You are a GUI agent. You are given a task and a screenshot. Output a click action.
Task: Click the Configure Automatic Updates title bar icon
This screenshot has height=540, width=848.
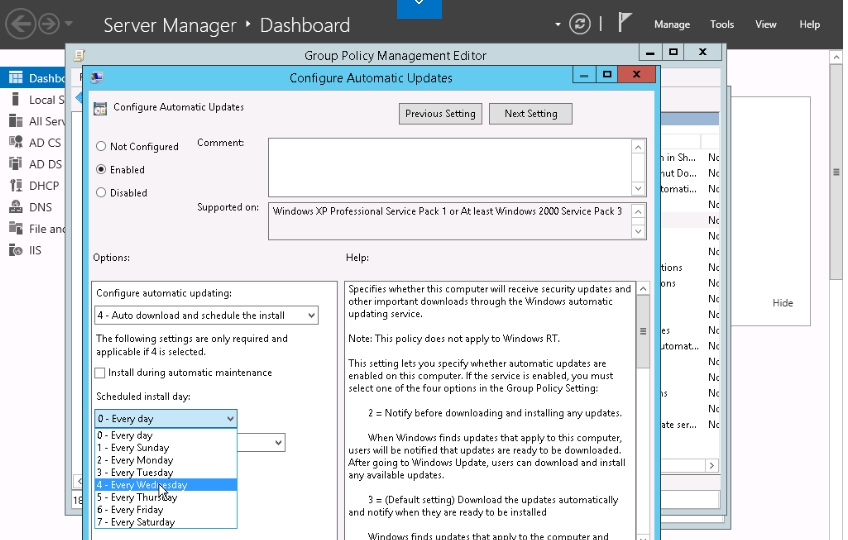(x=97, y=77)
